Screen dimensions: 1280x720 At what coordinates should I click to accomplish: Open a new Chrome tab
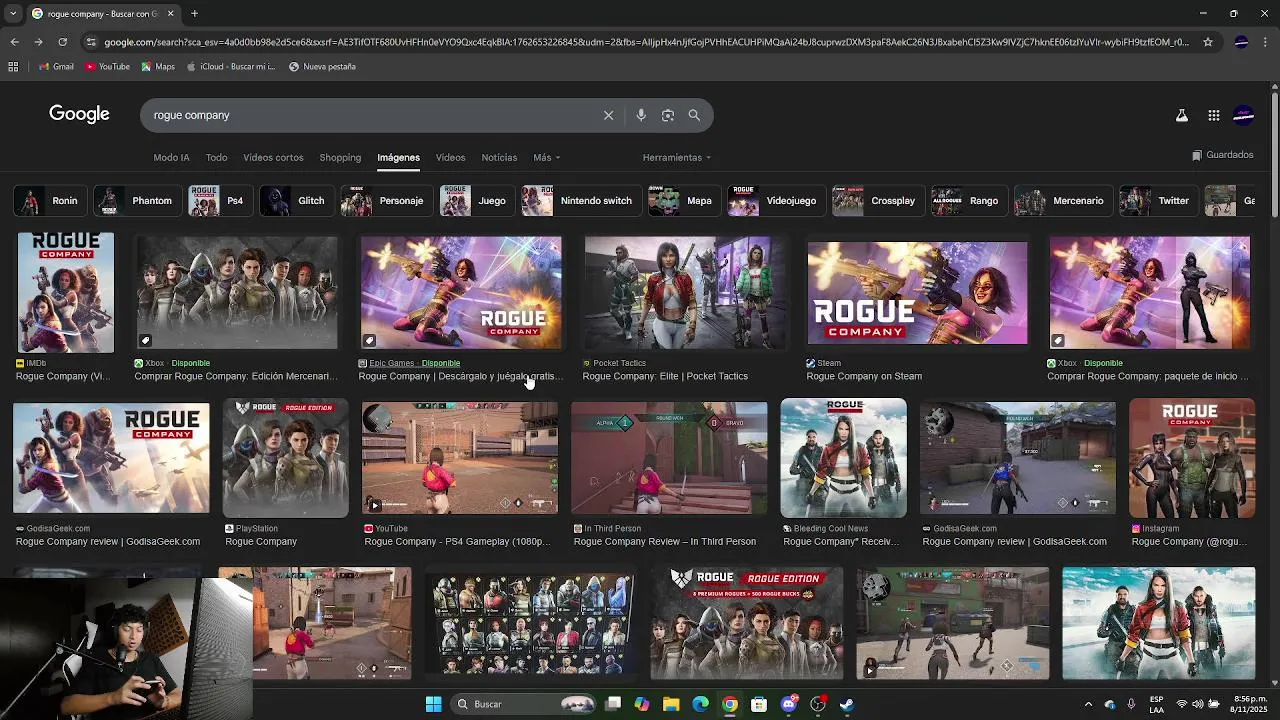(x=194, y=13)
